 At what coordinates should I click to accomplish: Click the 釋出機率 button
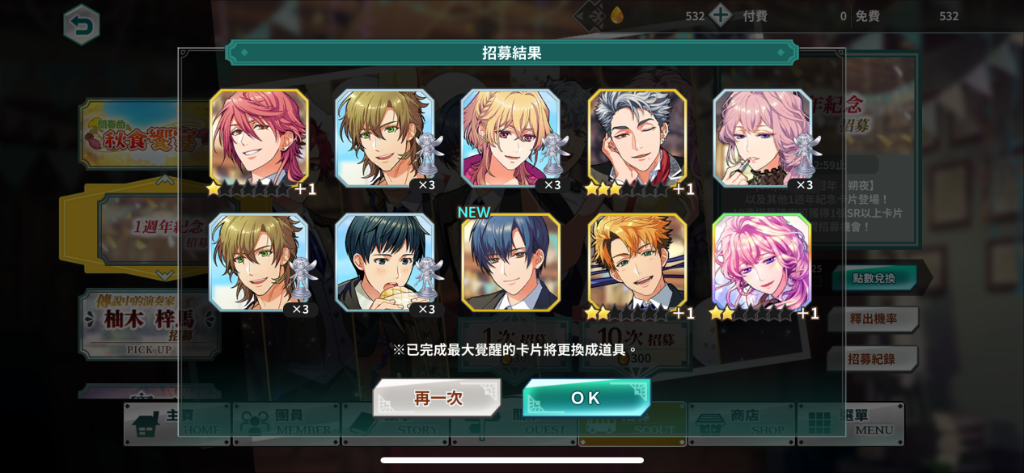(874, 319)
